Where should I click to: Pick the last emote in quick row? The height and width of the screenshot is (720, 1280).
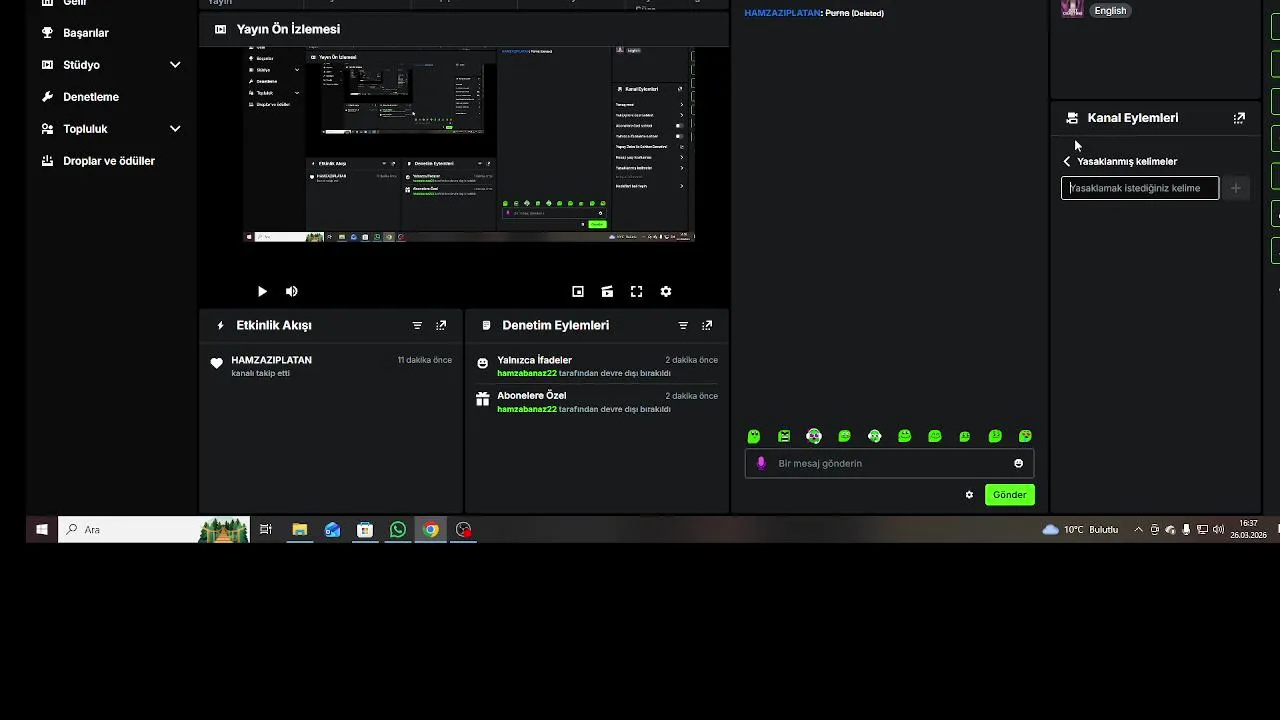1025,436
